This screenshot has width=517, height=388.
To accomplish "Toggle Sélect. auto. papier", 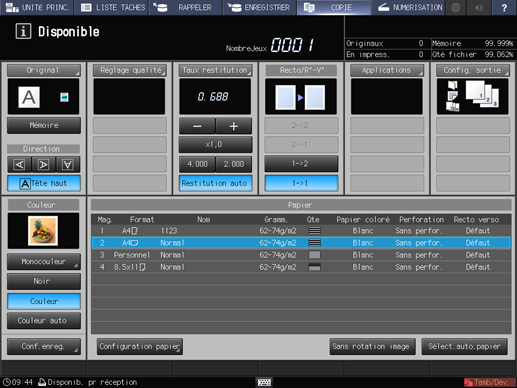I will tap(464, 347).
